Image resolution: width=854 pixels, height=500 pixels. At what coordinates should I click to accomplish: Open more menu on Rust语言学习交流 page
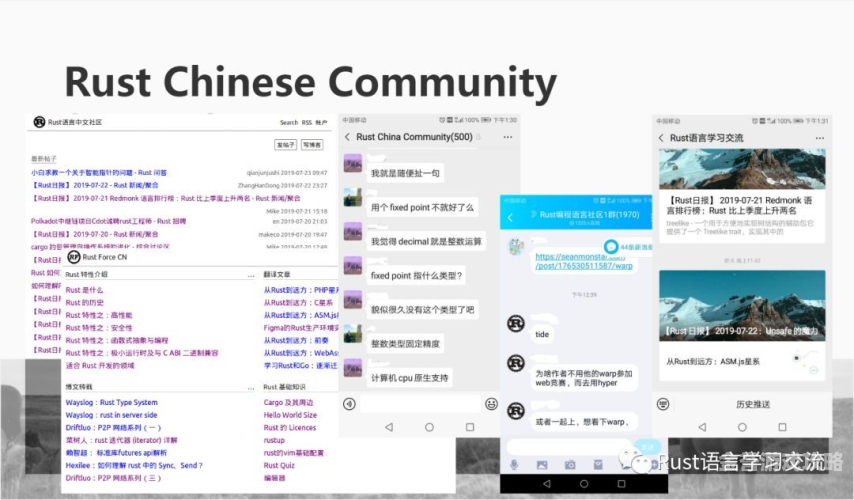[820, 138]
